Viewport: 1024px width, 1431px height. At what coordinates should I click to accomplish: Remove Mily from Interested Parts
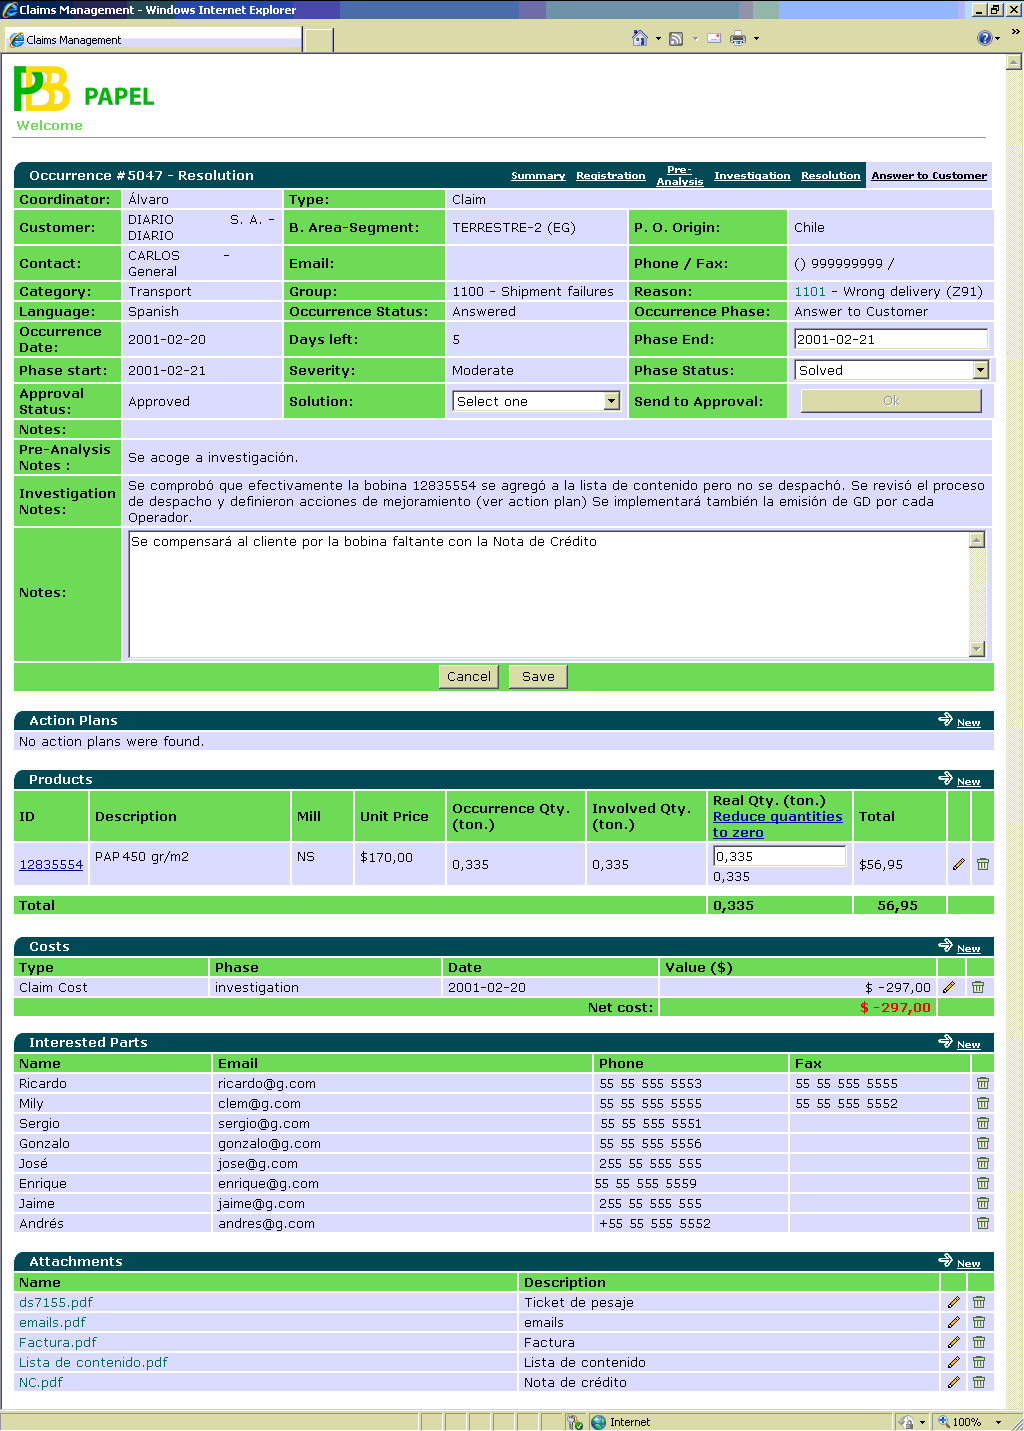pyautogui.click(x=983, y=1103)
